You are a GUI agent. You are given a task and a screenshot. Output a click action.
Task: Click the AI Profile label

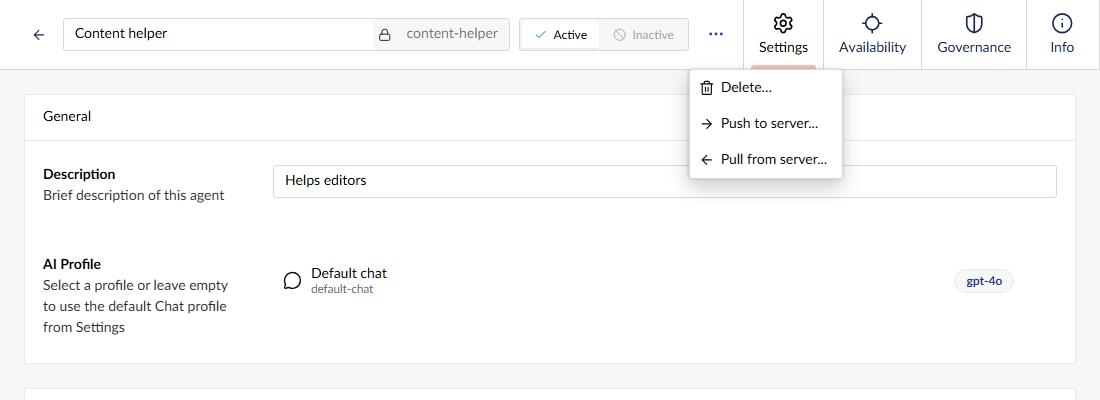72,265
